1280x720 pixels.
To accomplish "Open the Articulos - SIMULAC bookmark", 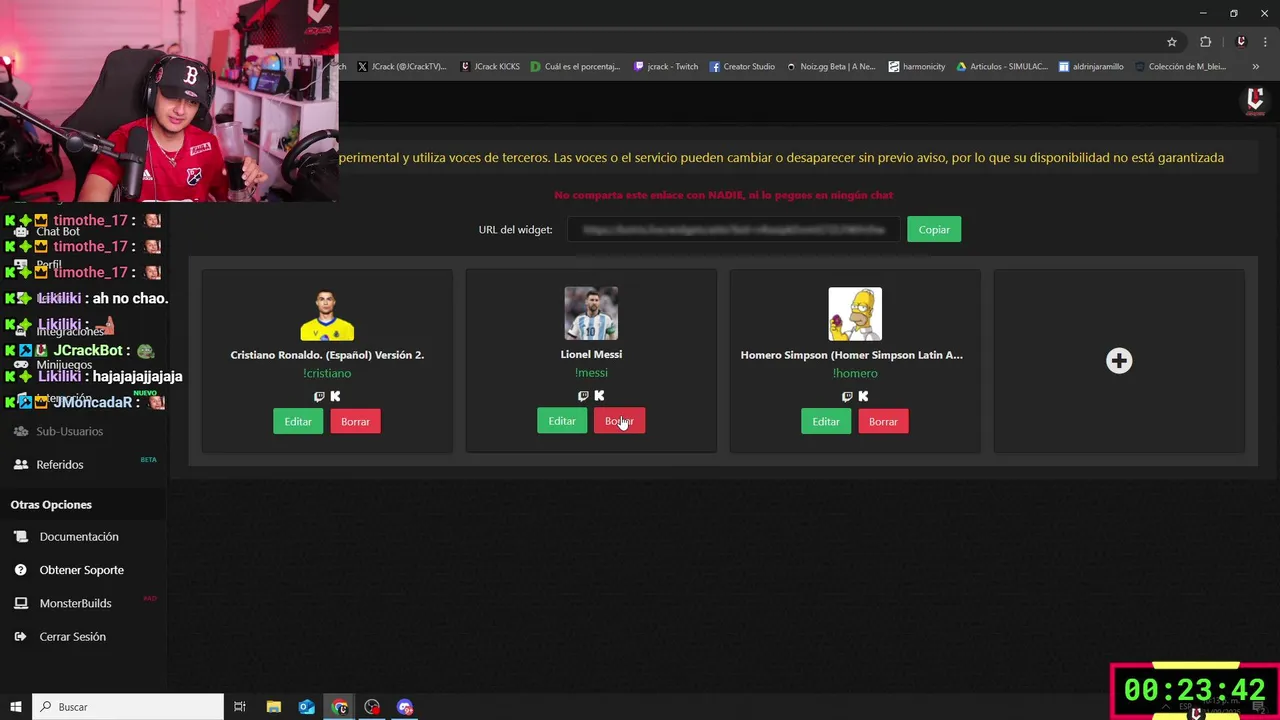I will click(x=1002, y=67).
